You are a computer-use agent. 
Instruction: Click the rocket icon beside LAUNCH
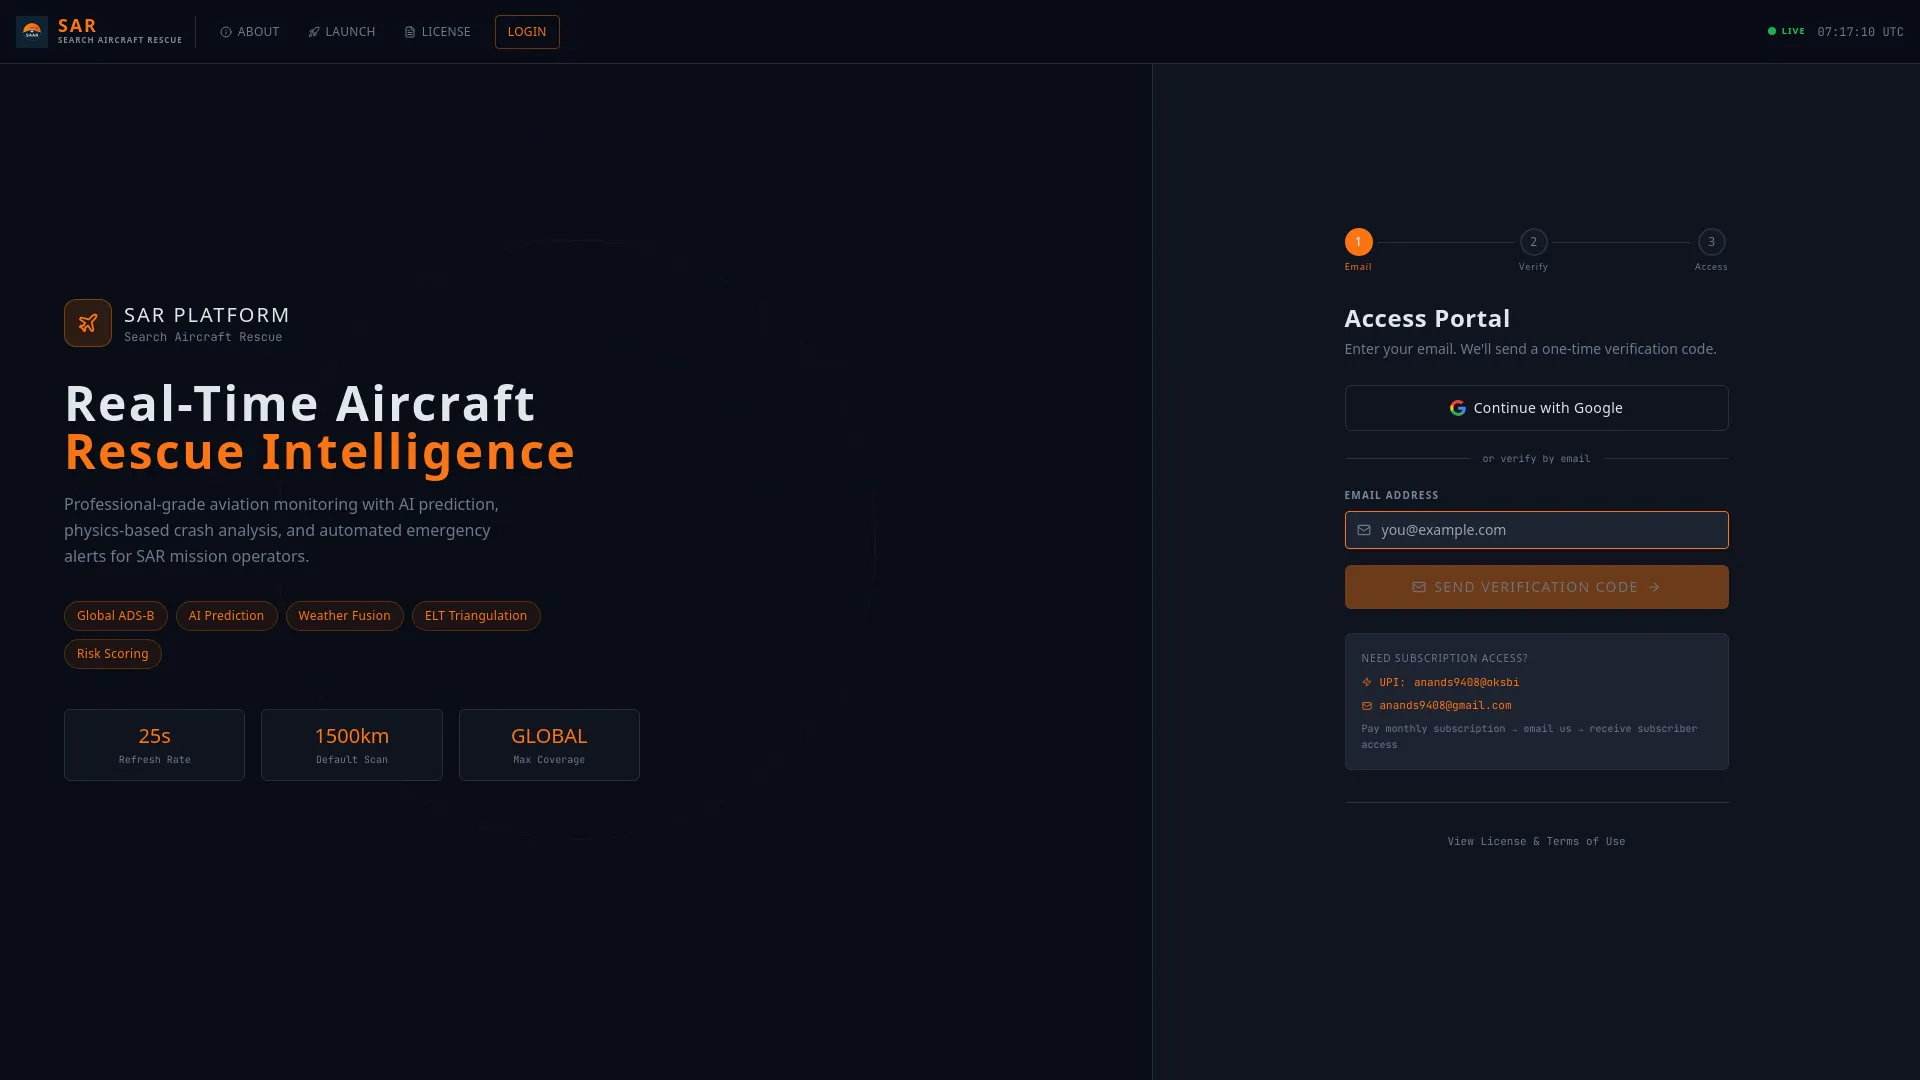(x=314, y=32)
